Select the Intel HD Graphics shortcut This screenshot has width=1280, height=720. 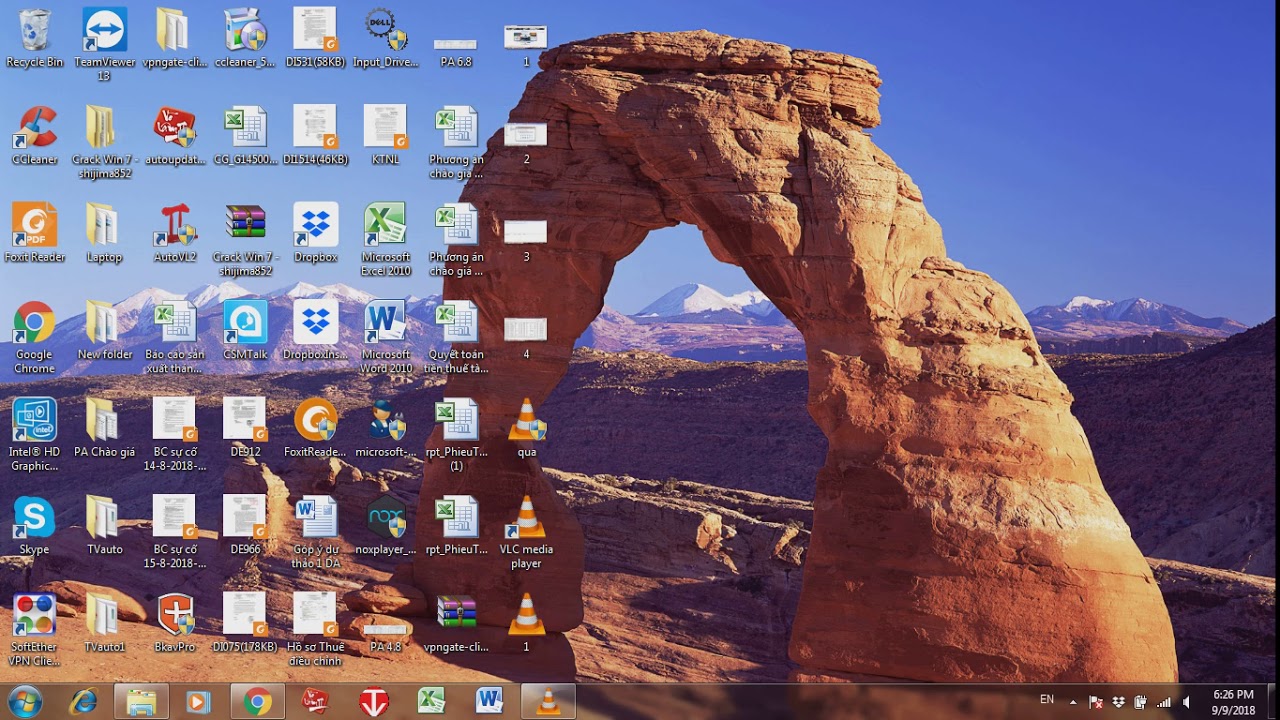pos(34,435)
